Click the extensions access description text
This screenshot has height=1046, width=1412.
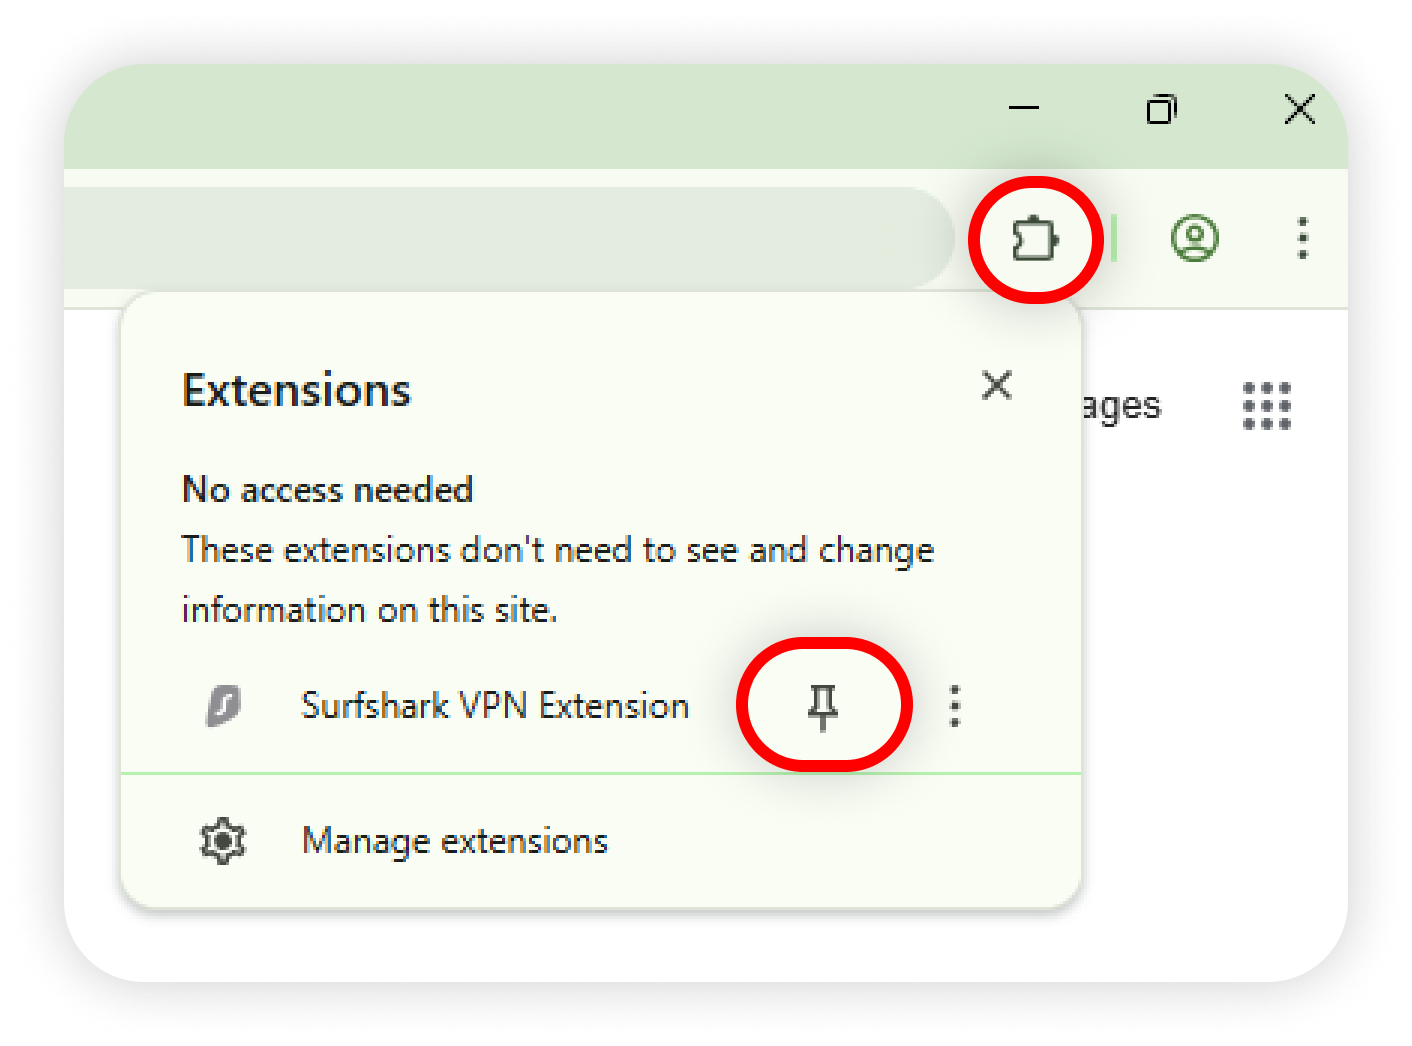click(557, 579)
